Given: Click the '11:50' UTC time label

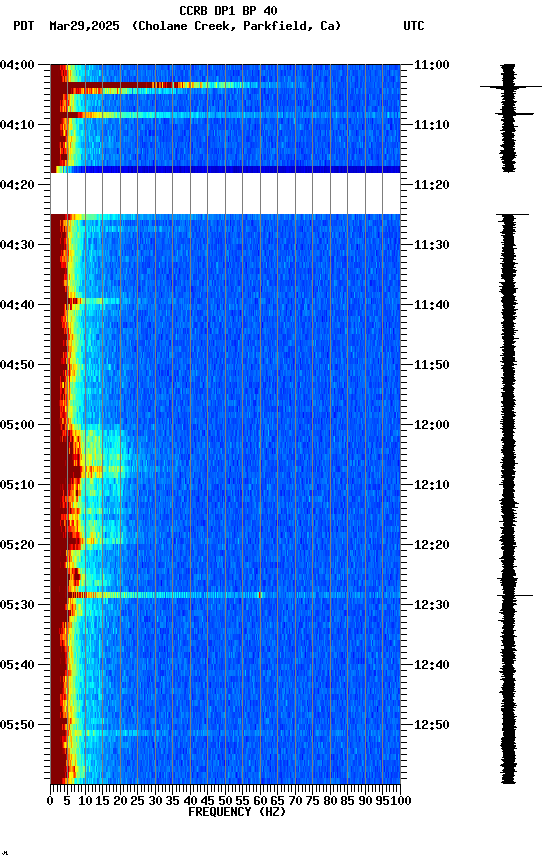Looking at the screenshot, I should 432,365.
